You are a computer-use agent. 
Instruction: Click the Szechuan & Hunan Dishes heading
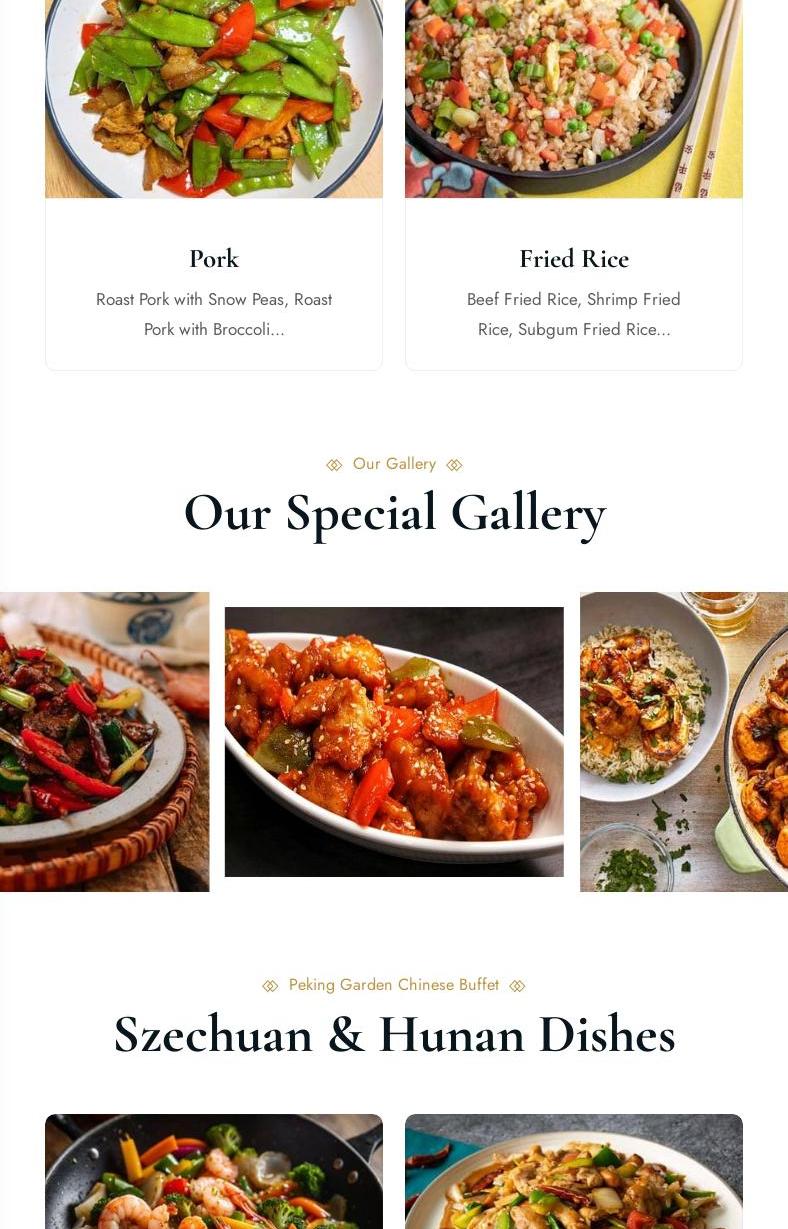(394, 1035)
